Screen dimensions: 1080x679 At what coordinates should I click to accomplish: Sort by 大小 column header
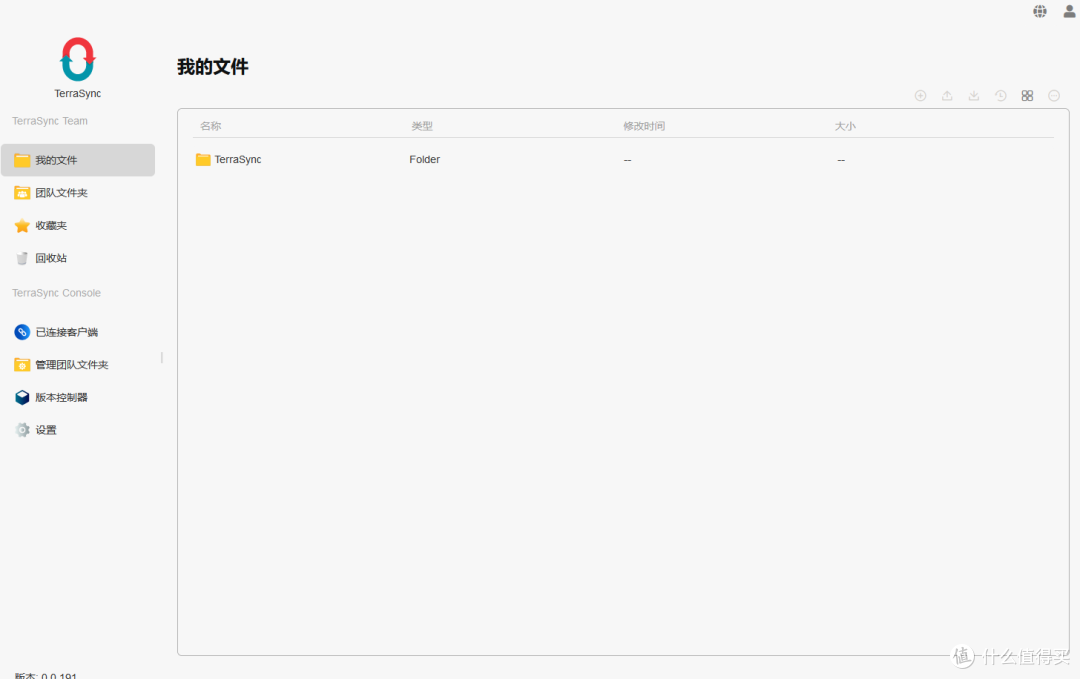[845, 126]
